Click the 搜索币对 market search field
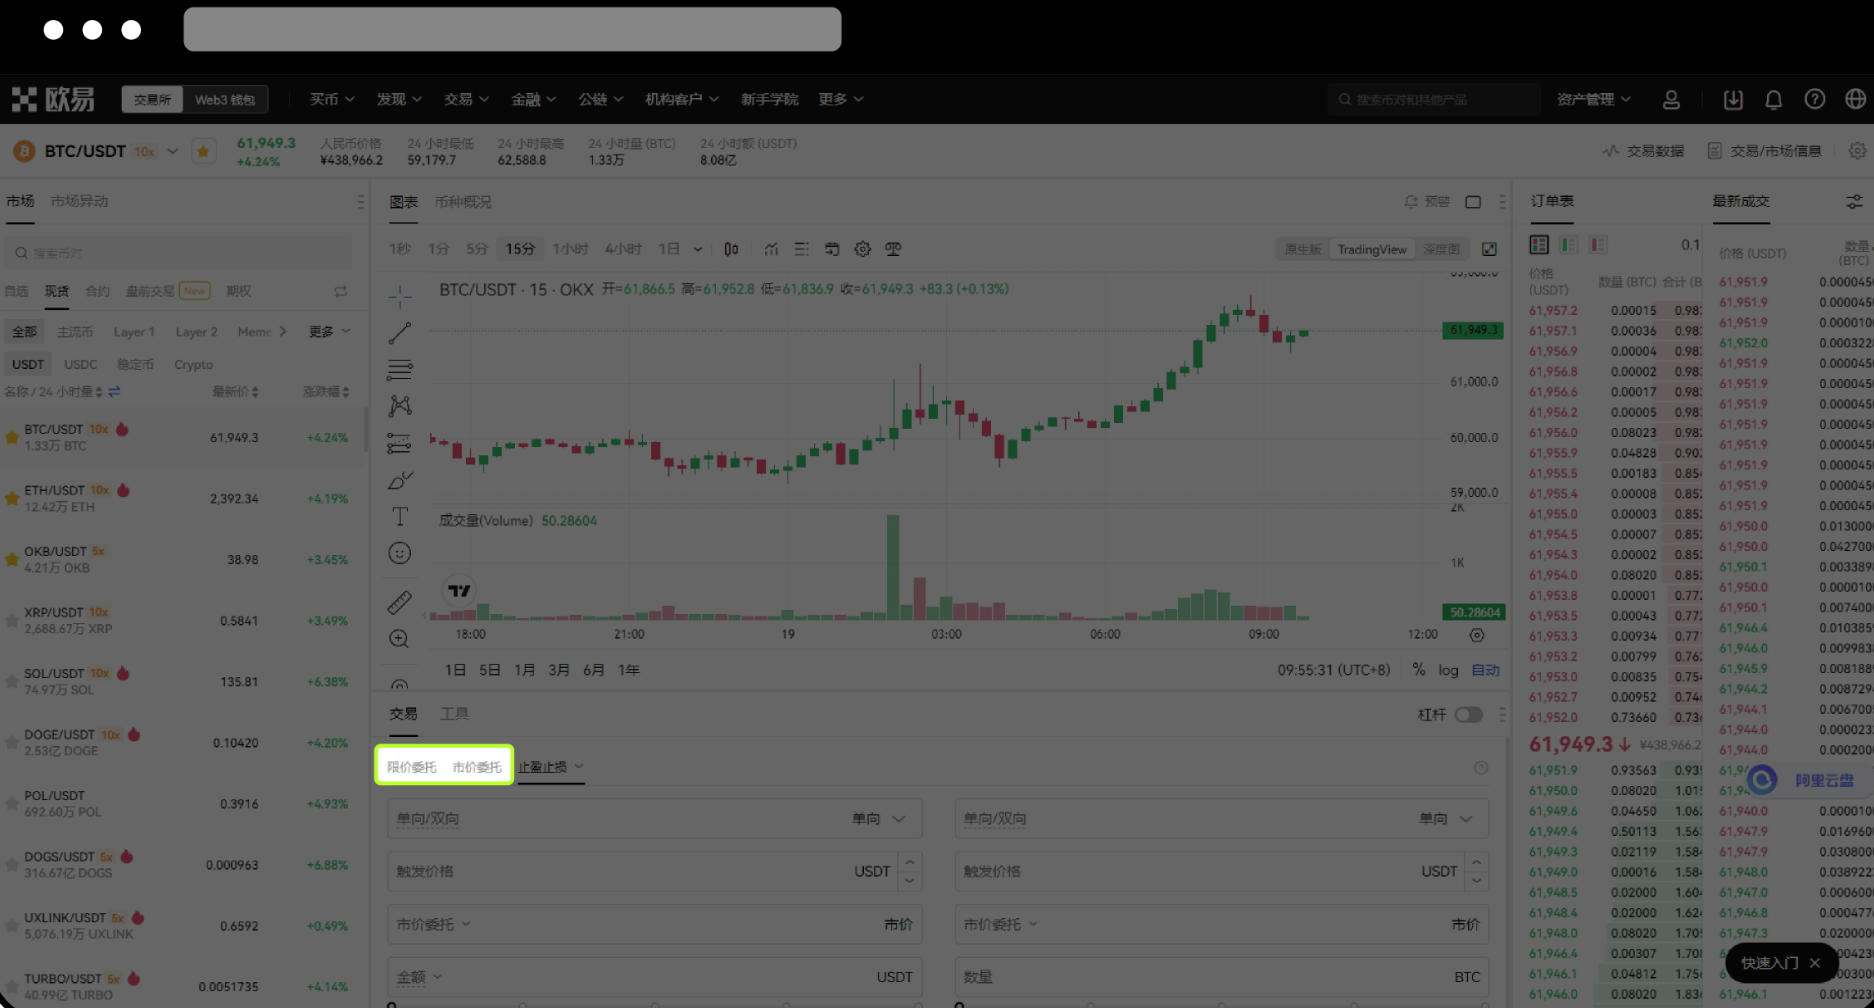 click(178, 253)
